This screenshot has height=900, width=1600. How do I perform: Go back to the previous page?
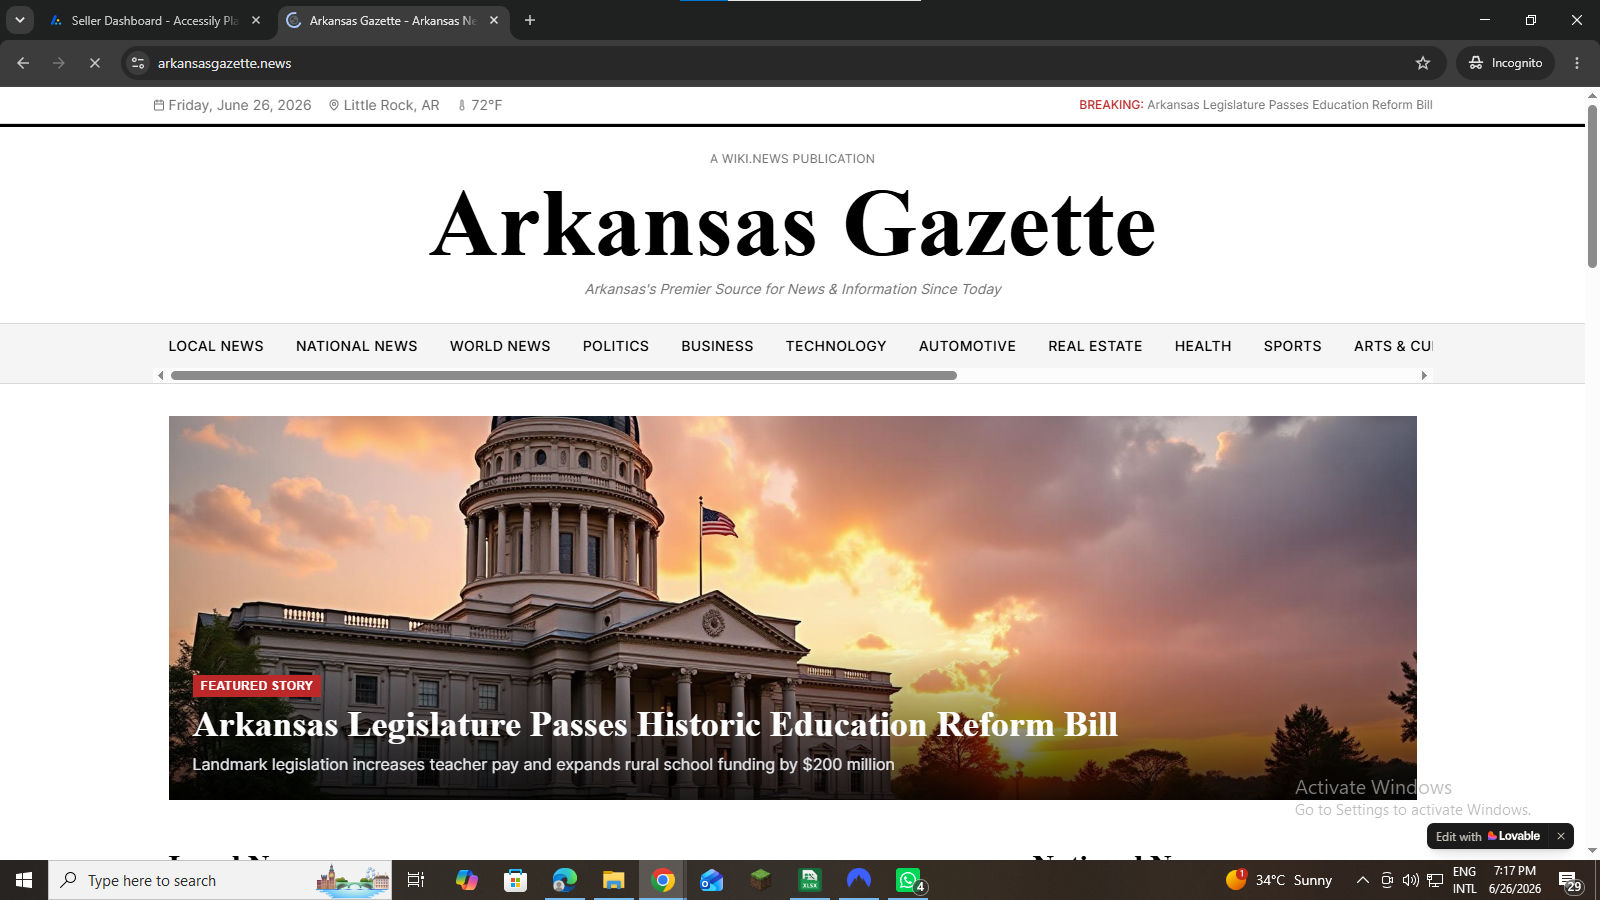point(23,63)
